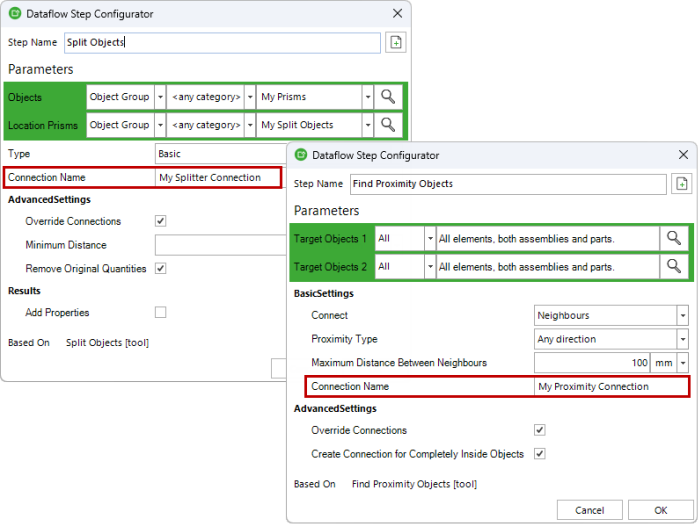The width and height of the screenshot is (700, 525).
Task: Click the Step Name field containing Find Proximity Objects
Action: 508,183
